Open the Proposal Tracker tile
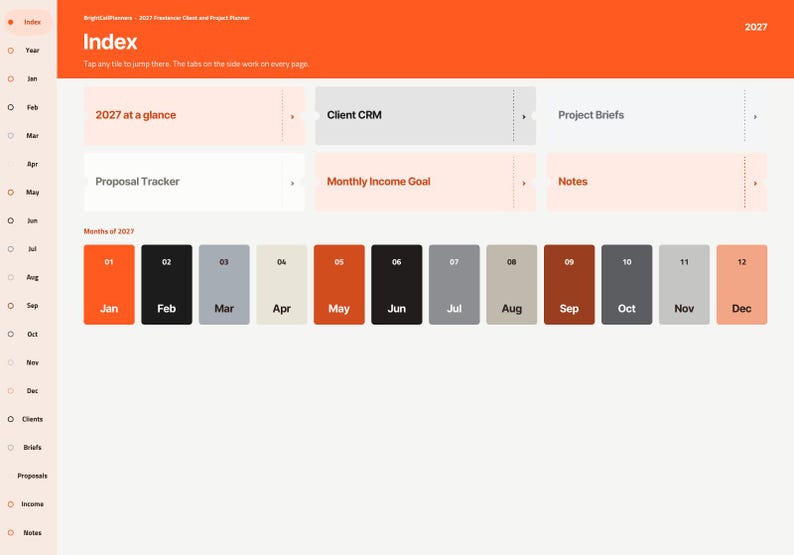The image size is (794, 555). [x=194, y=182]
